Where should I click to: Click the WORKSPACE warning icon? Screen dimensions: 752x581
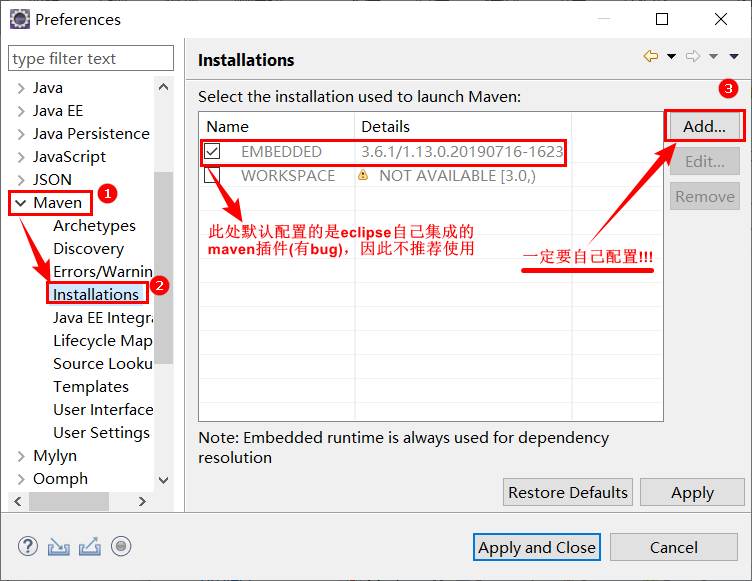(363, 175)
